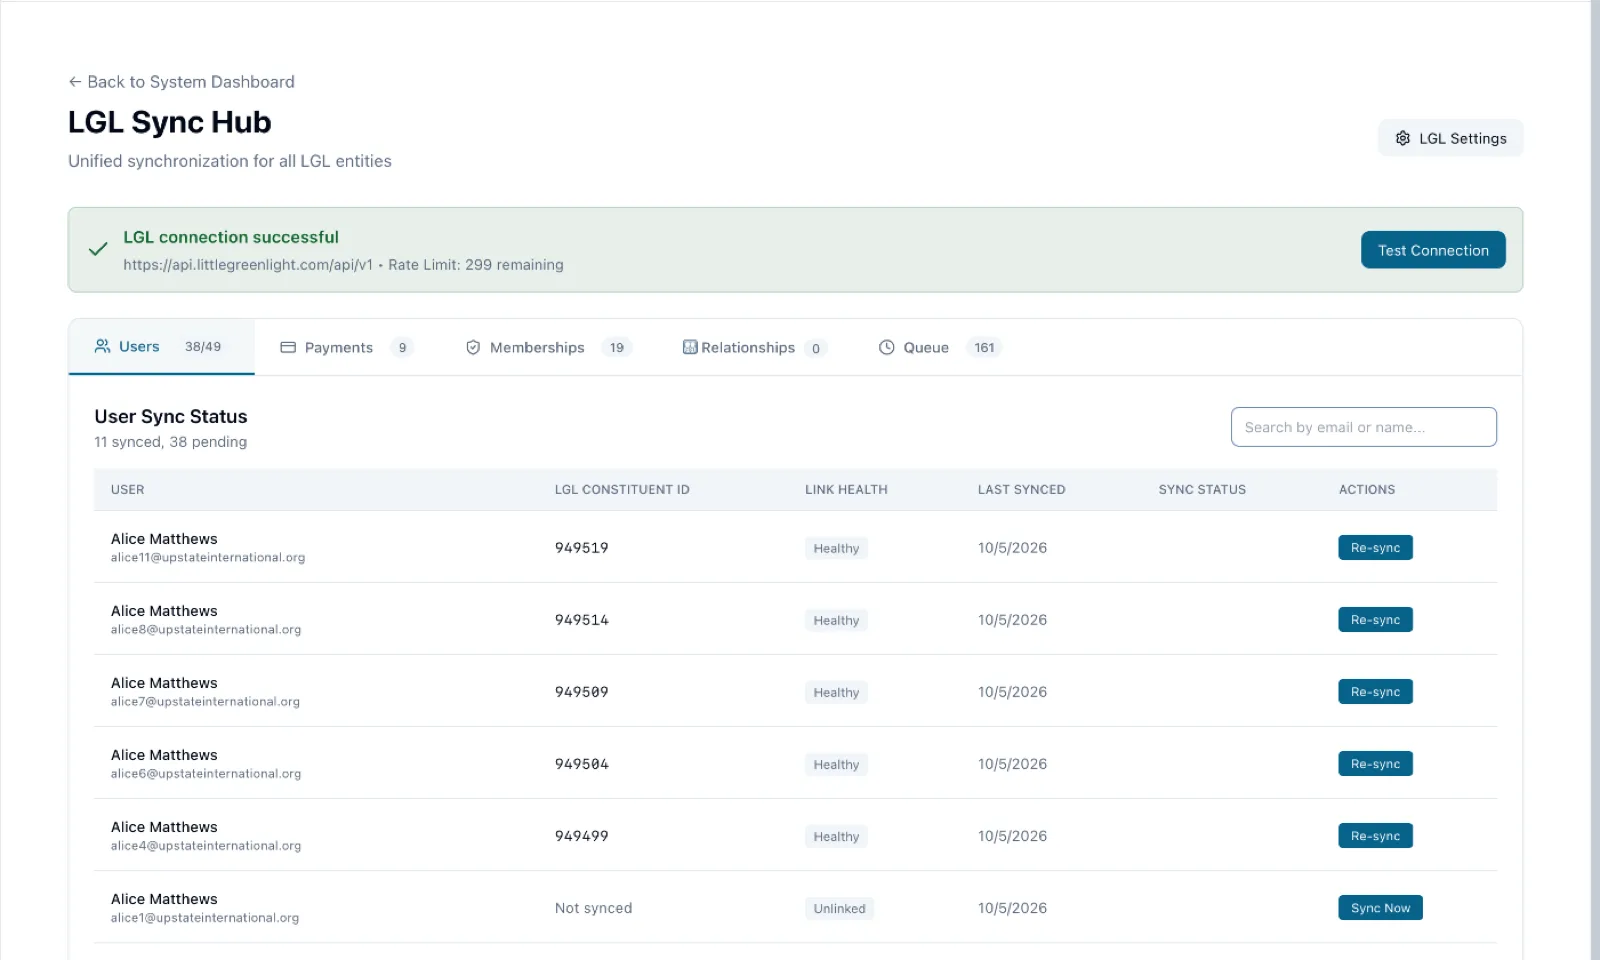This screenshot has height=960, width=1600.
Task: Select the Relationships tab
Action: [x=754, y=347]
